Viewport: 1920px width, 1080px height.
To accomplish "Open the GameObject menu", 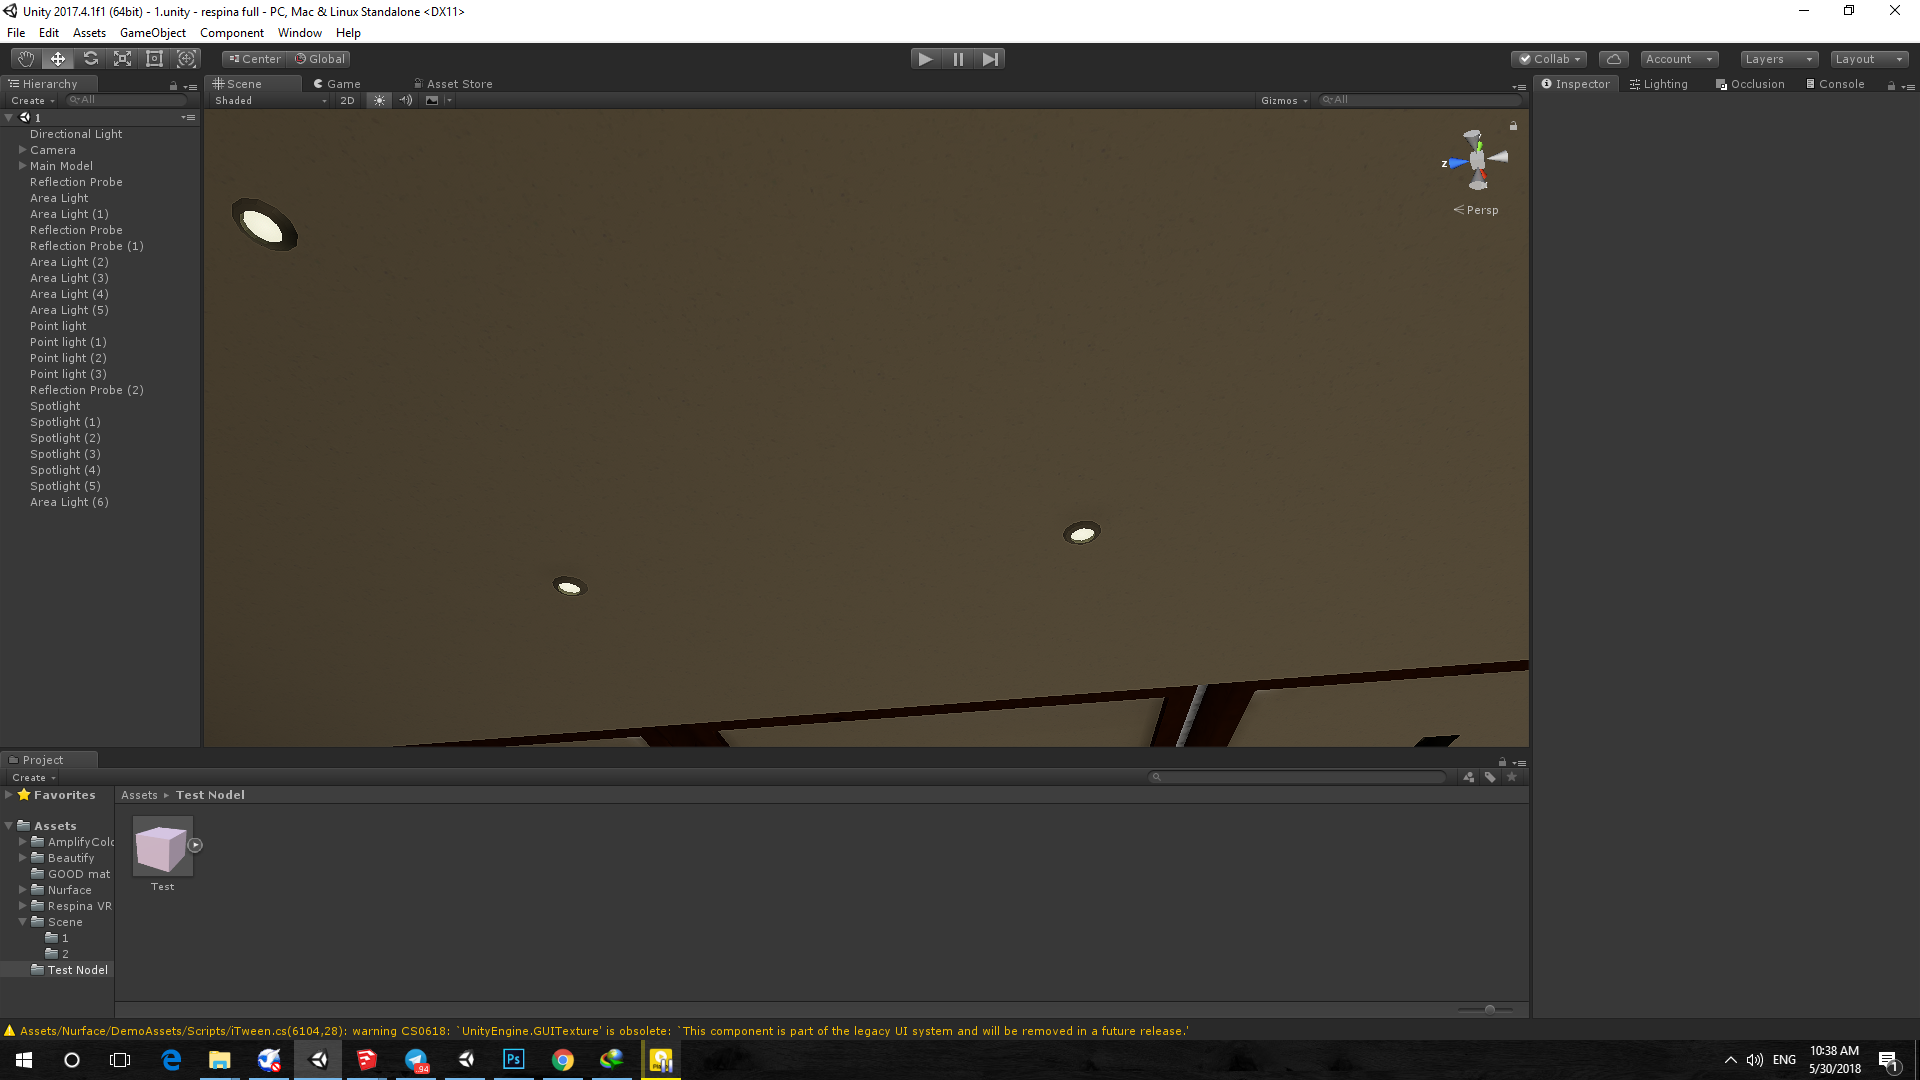I will point(153,33).
